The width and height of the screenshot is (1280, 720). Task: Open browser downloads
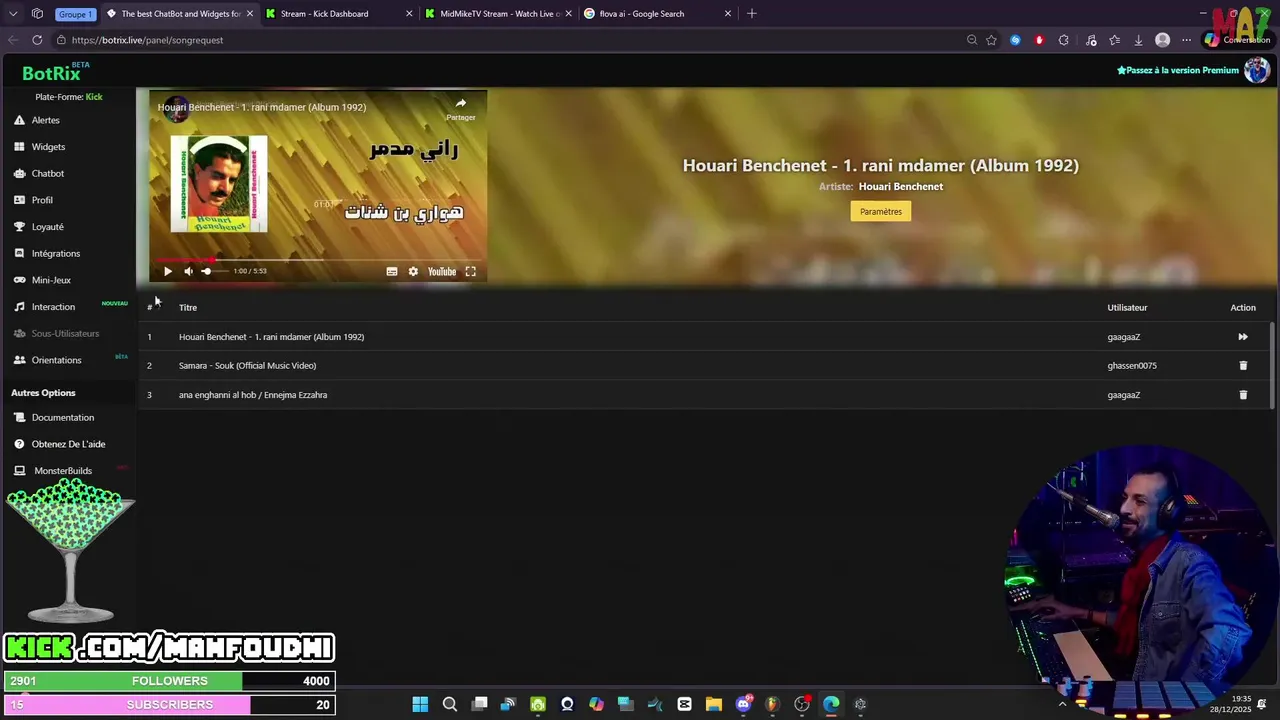[1138, 40]
